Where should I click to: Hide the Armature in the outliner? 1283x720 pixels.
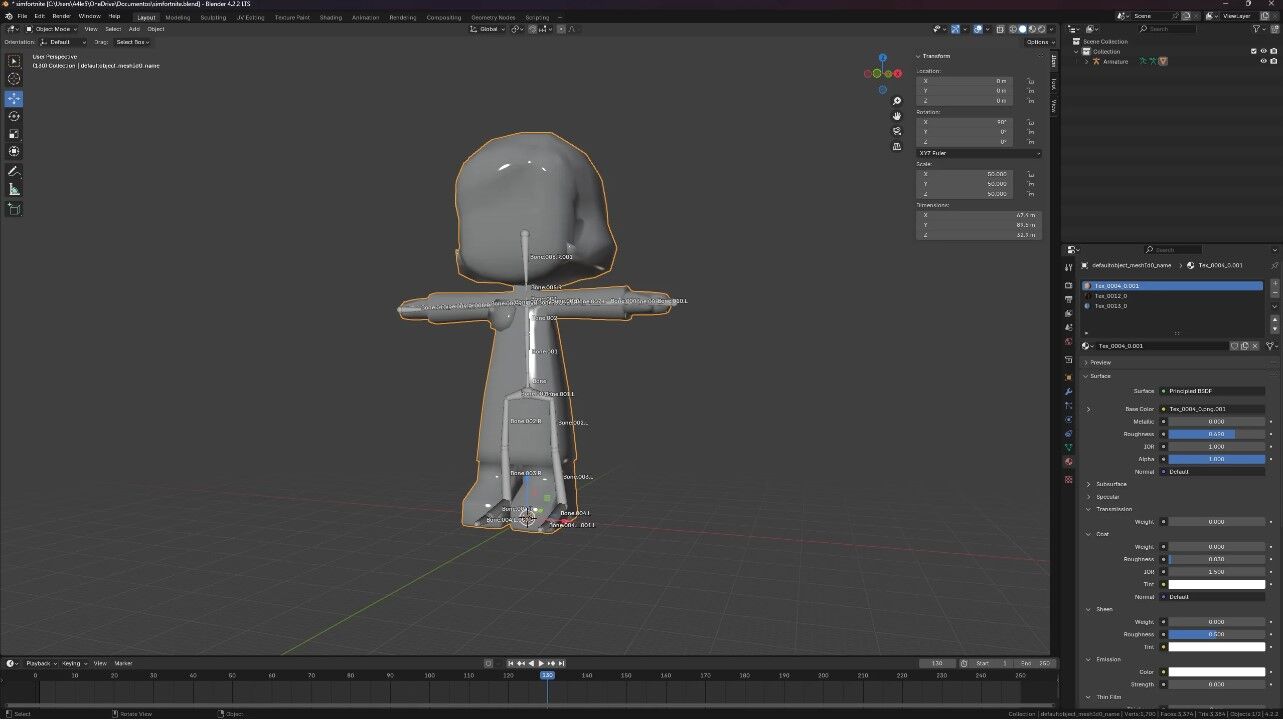click(1263, 61)
